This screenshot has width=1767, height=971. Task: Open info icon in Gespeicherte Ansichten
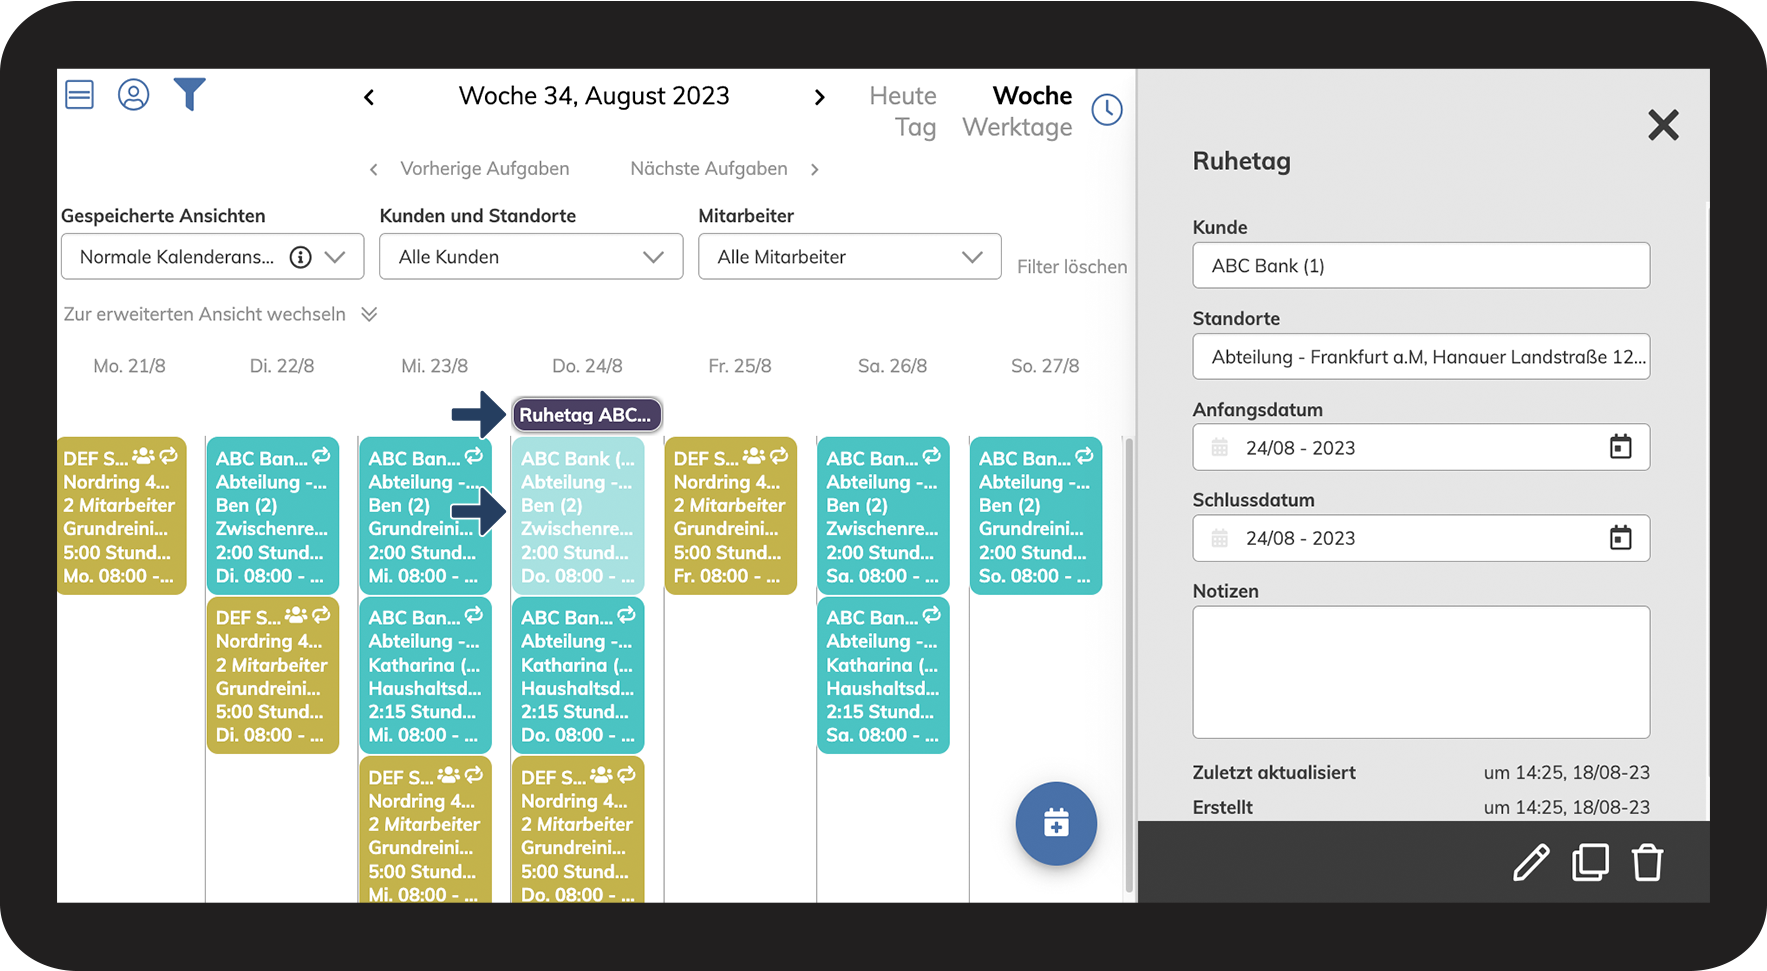click(x=300, y=257)
